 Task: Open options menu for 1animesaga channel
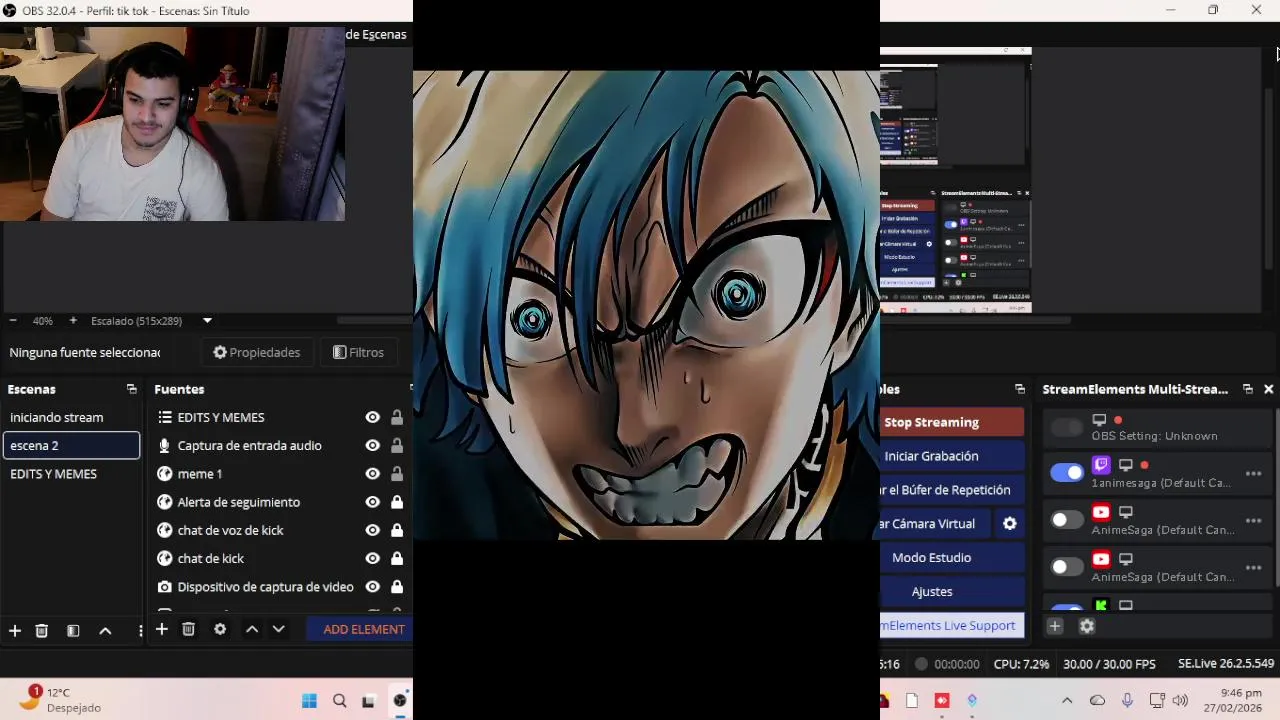click(x=1253, y=474)
